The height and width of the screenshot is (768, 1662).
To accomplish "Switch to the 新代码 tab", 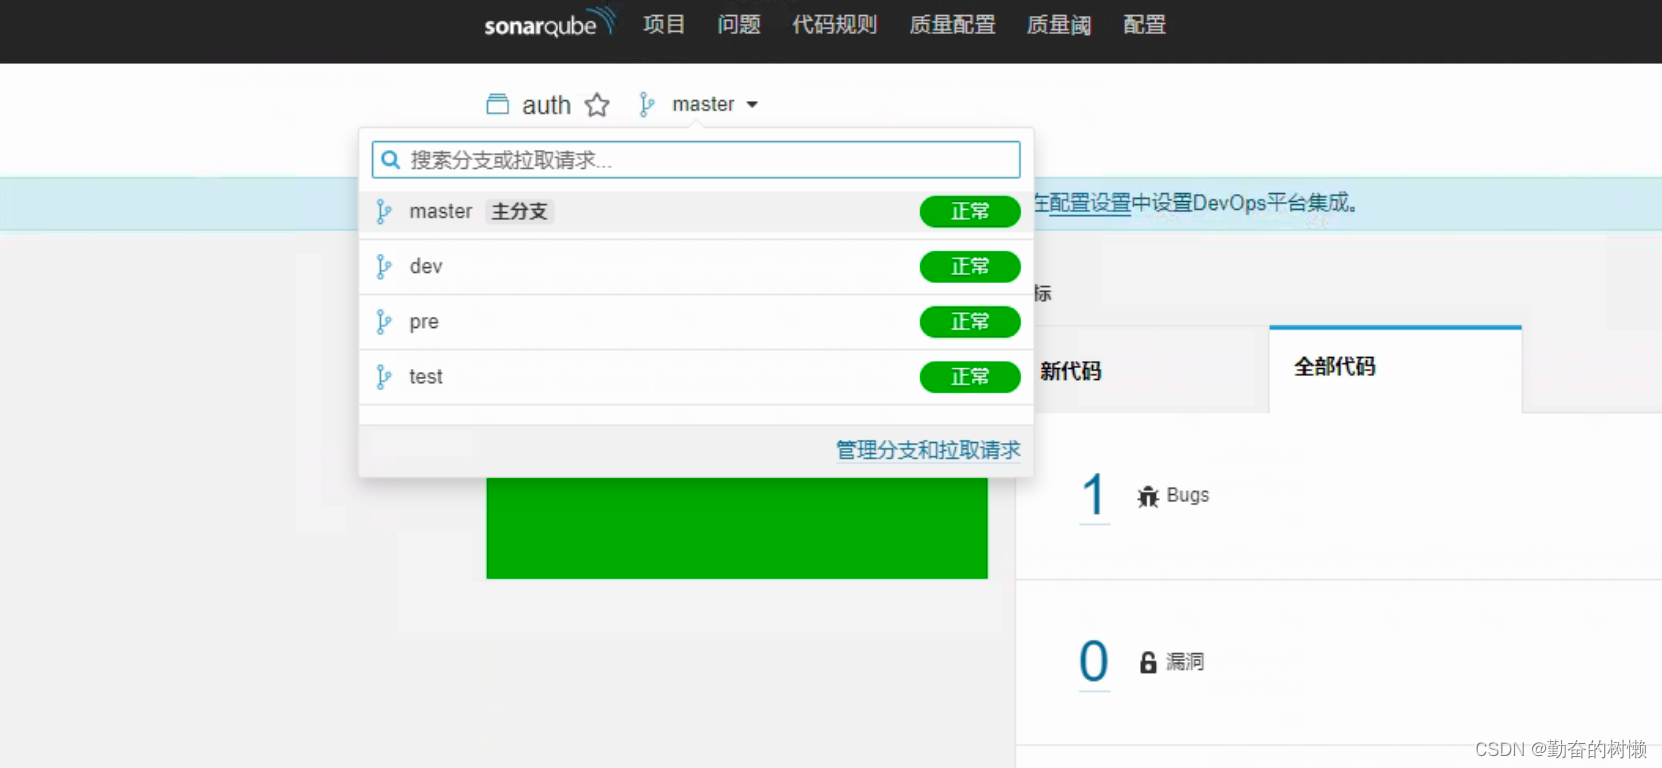I will 1070,371.
